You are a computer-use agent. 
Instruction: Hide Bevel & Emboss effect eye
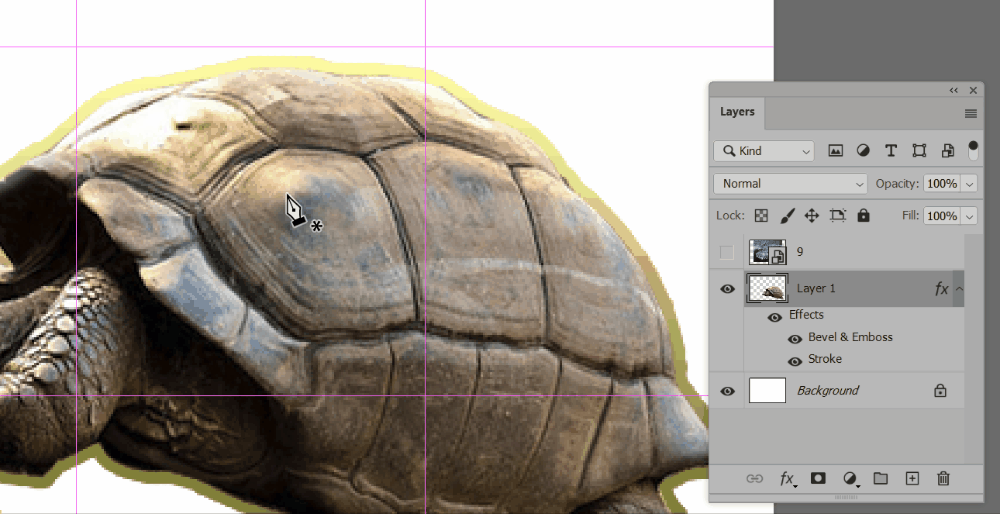pos(795,339)
